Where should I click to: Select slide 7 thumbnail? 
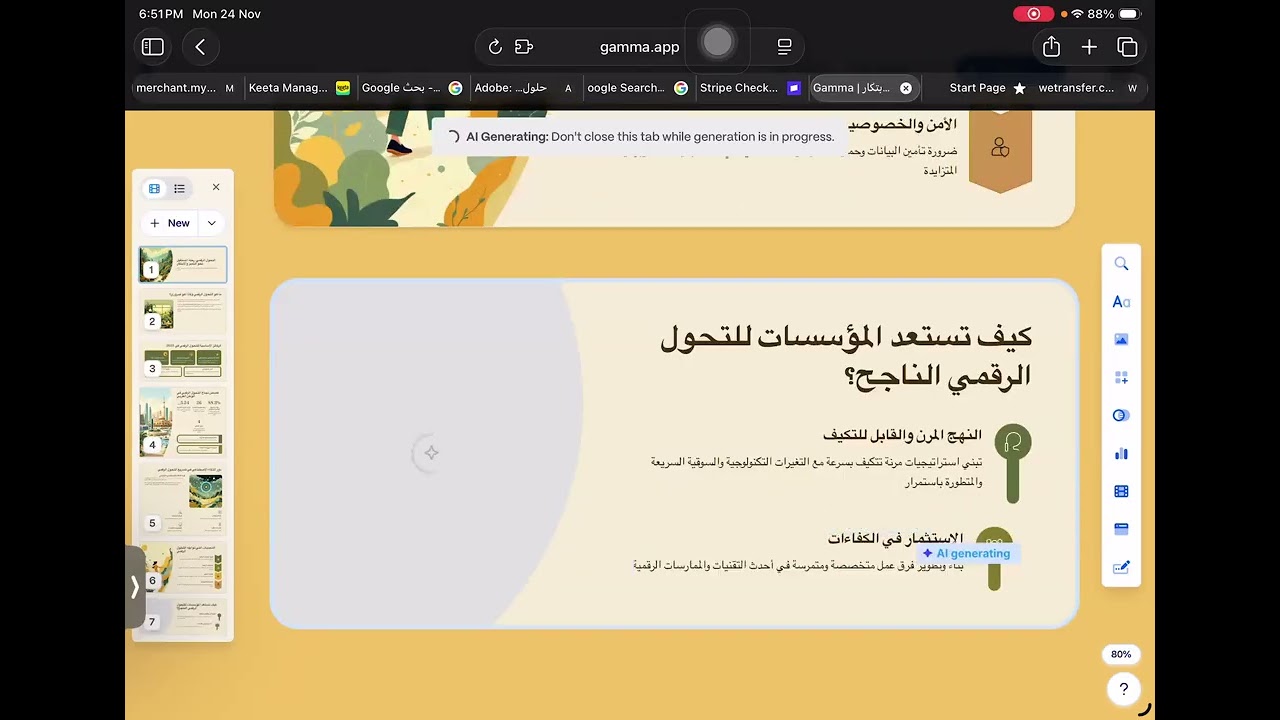183,617
